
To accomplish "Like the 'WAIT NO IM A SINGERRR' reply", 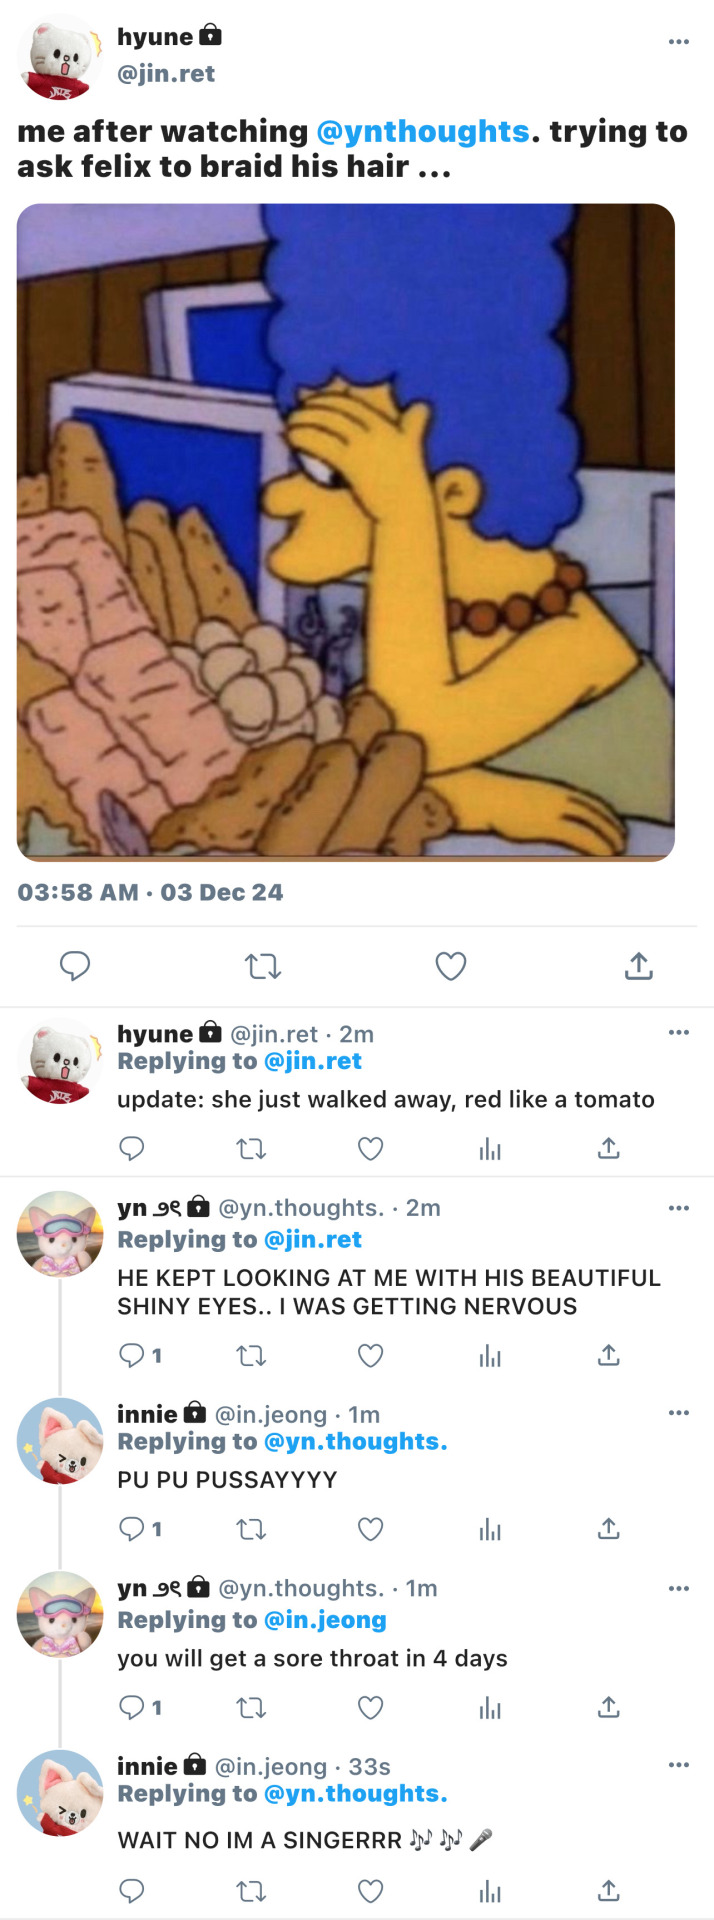I will (x=371, y=1890).
